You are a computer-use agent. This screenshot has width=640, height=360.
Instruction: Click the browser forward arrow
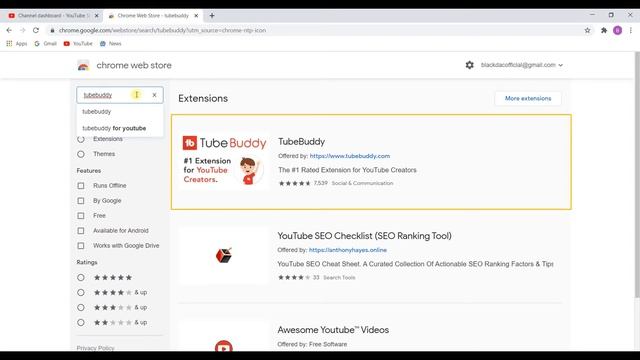(22, 30)
